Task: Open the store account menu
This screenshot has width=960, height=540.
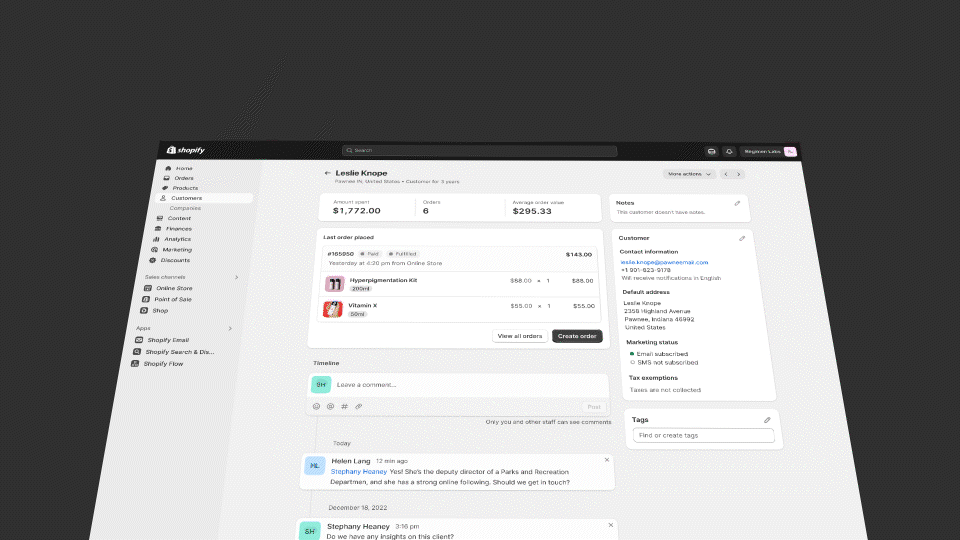Action: tap(768, 151)
